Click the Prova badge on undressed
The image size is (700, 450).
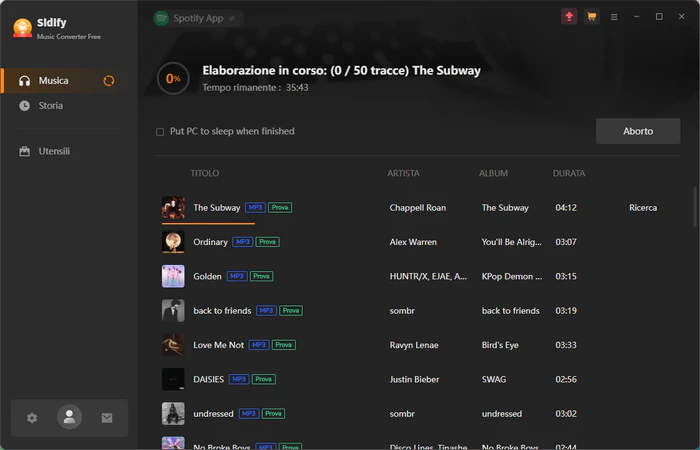(x=273, y=414)
